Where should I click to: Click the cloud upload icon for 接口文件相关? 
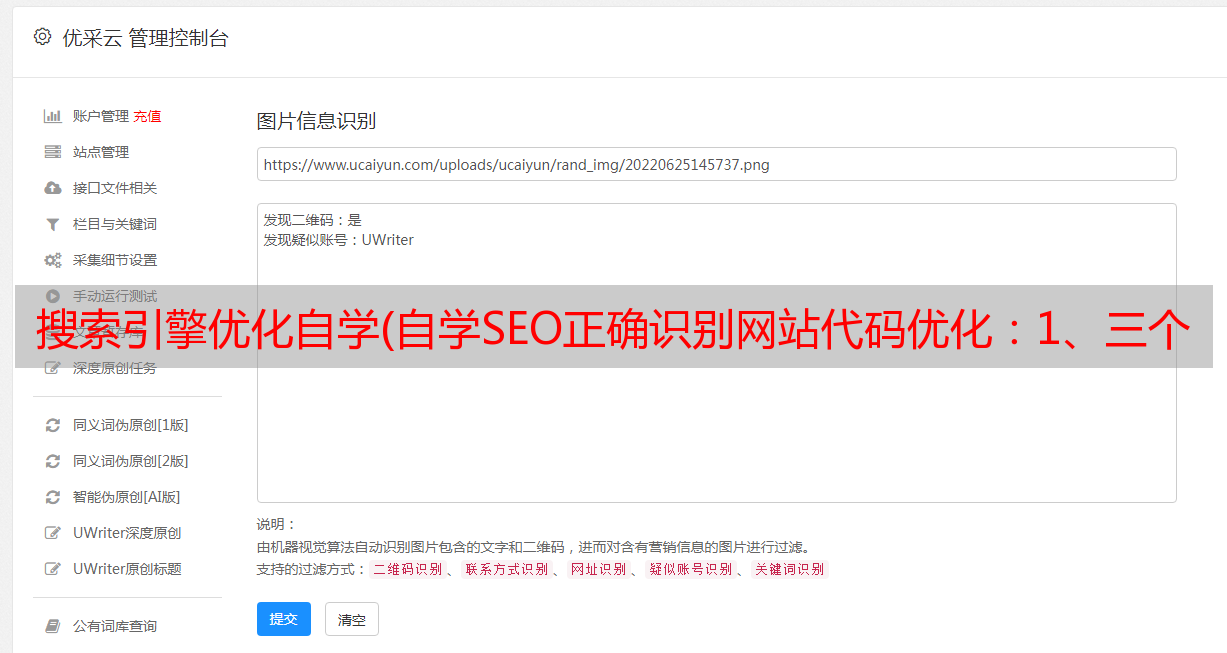(x=53, y=188)
